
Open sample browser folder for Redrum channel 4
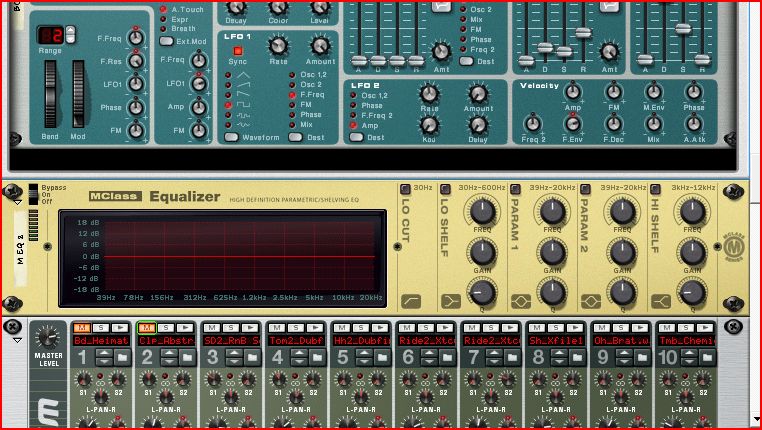click(317, 358)
